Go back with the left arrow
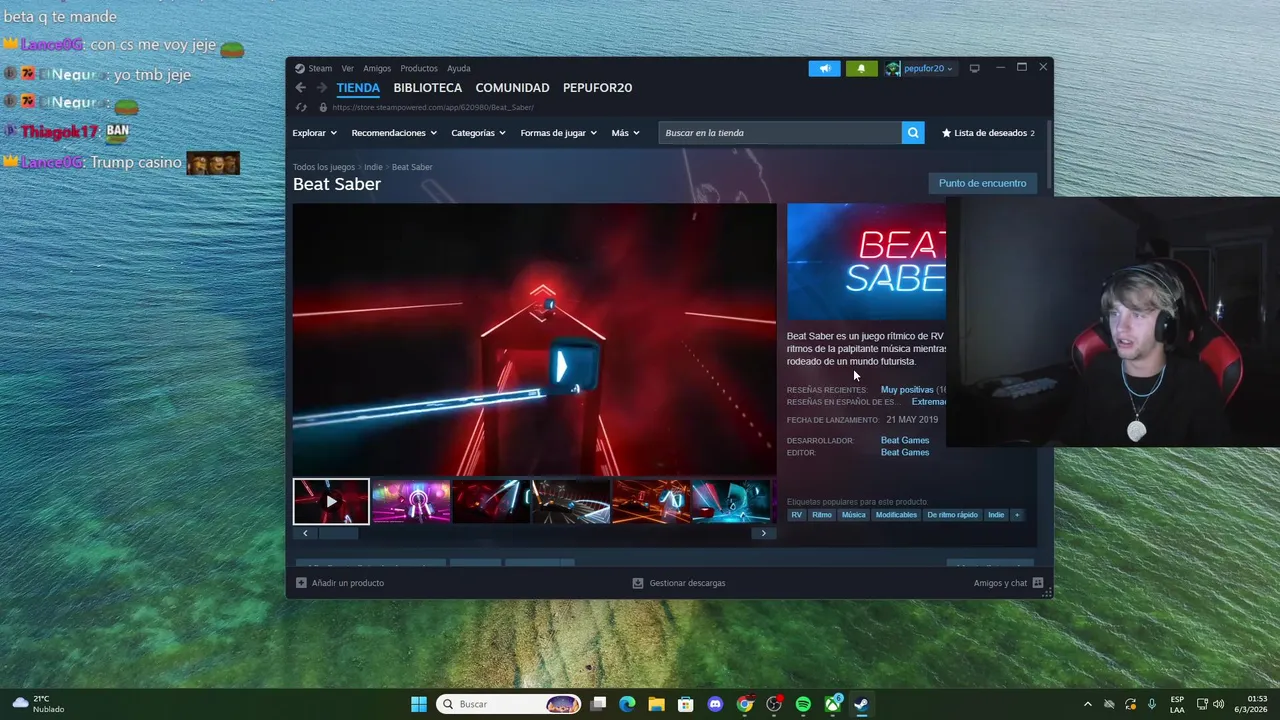The height and width of the screenshot is (720, 1280). 300,88
